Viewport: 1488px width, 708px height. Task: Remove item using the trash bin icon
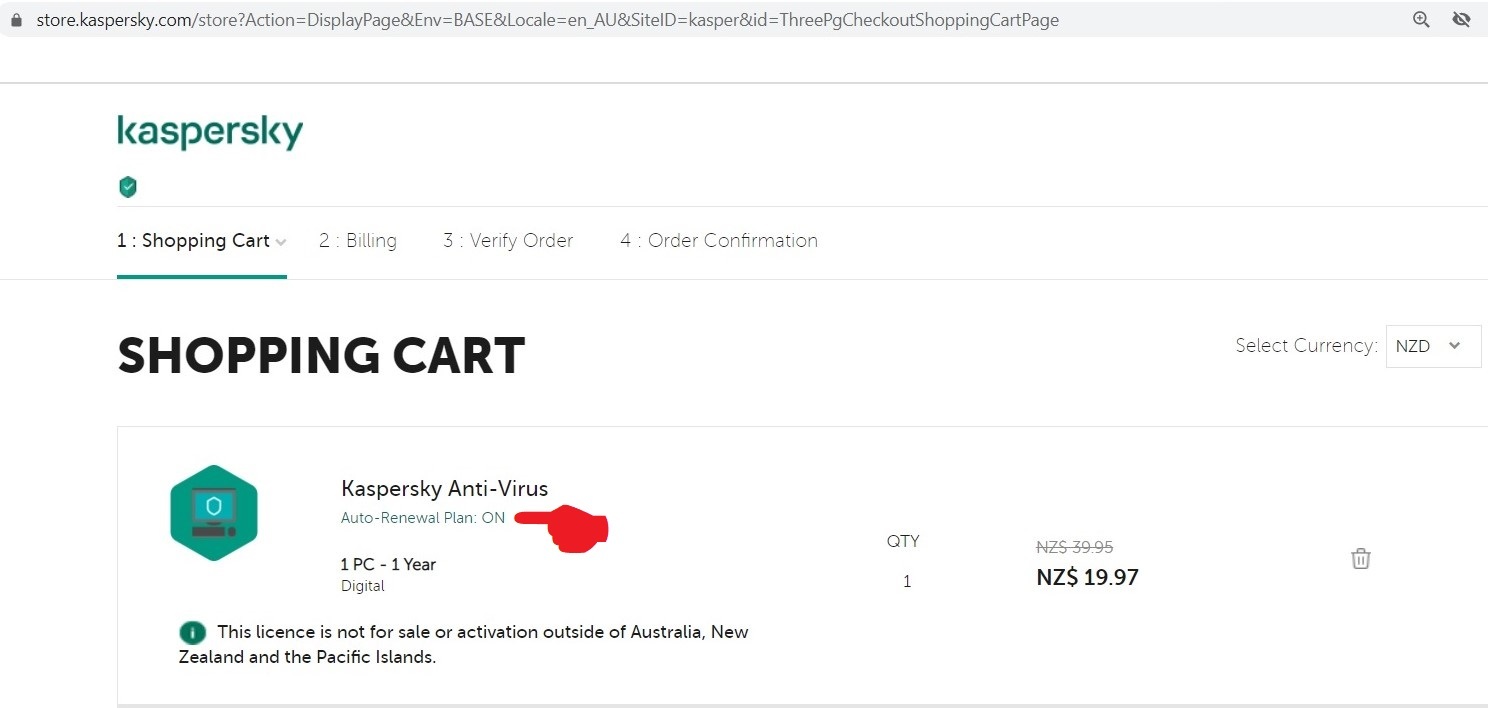point(1360,559)
